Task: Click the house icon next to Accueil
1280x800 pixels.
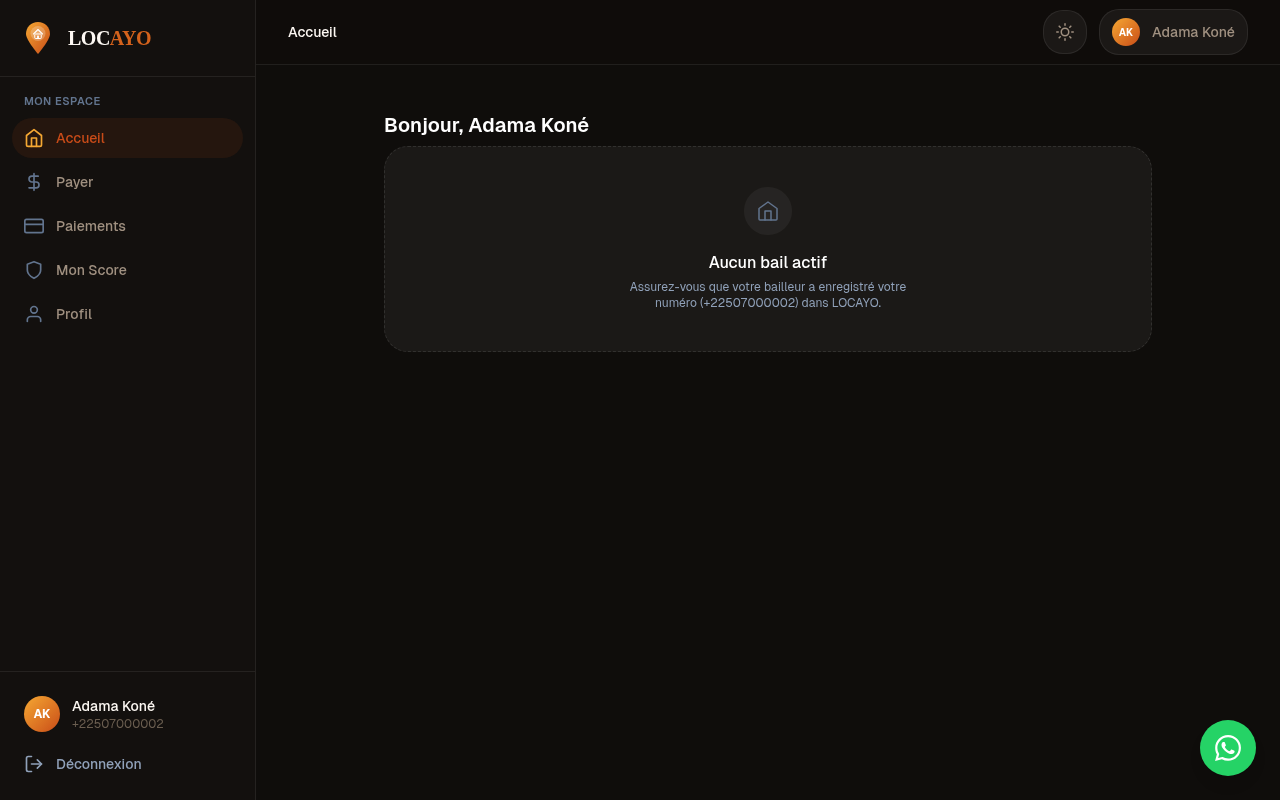Action: (34, 138)
